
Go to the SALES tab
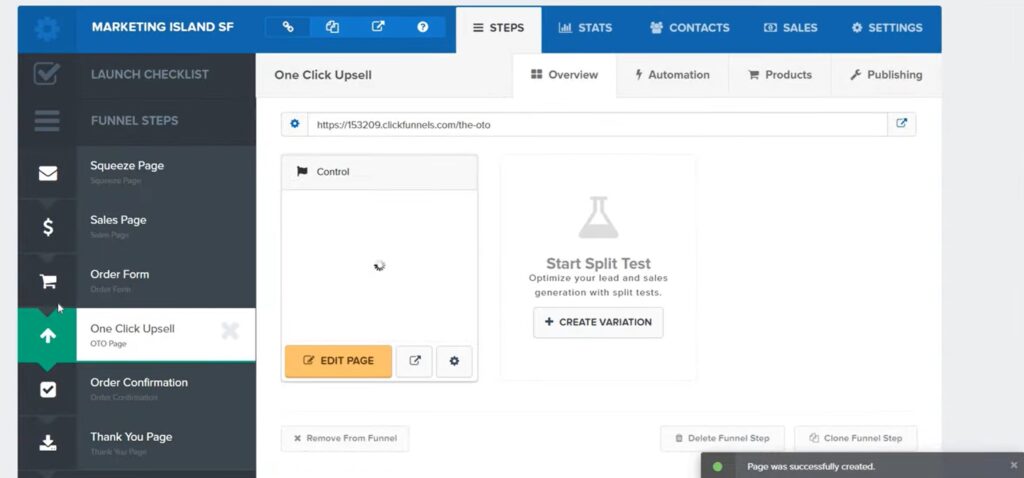click(790, 28)
